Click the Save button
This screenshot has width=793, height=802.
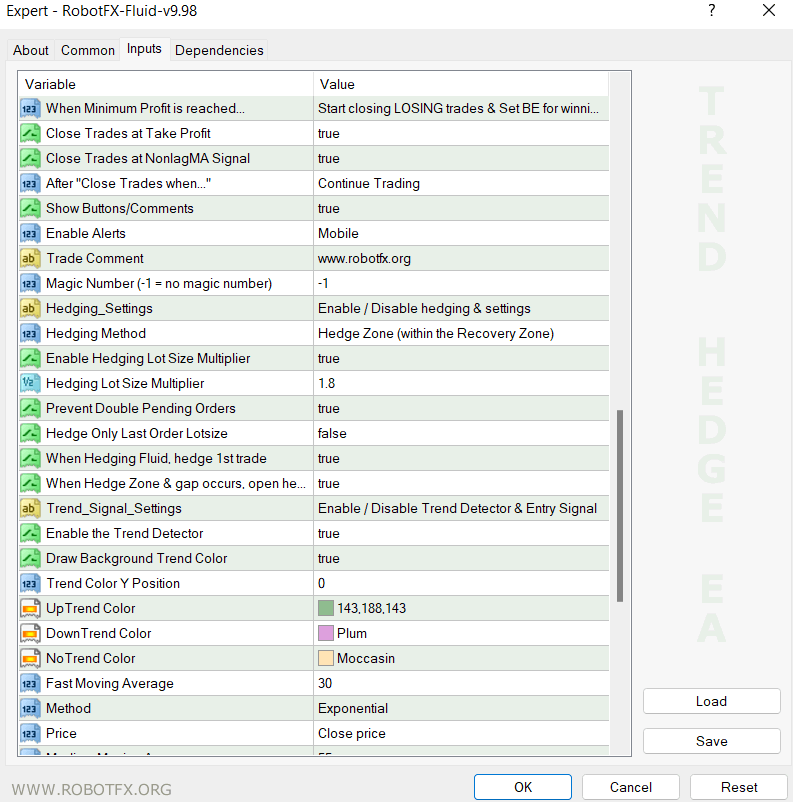712,741
